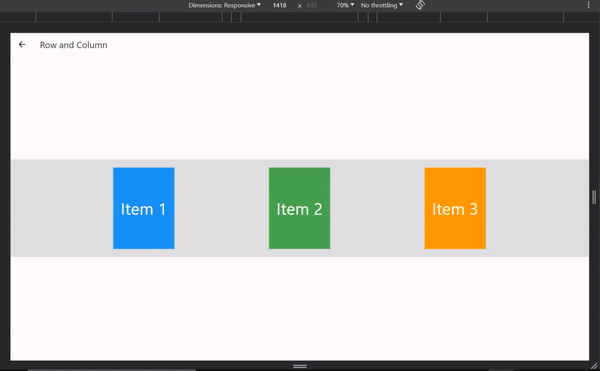Click the viewport width field 1418

(x=280, y=5)
